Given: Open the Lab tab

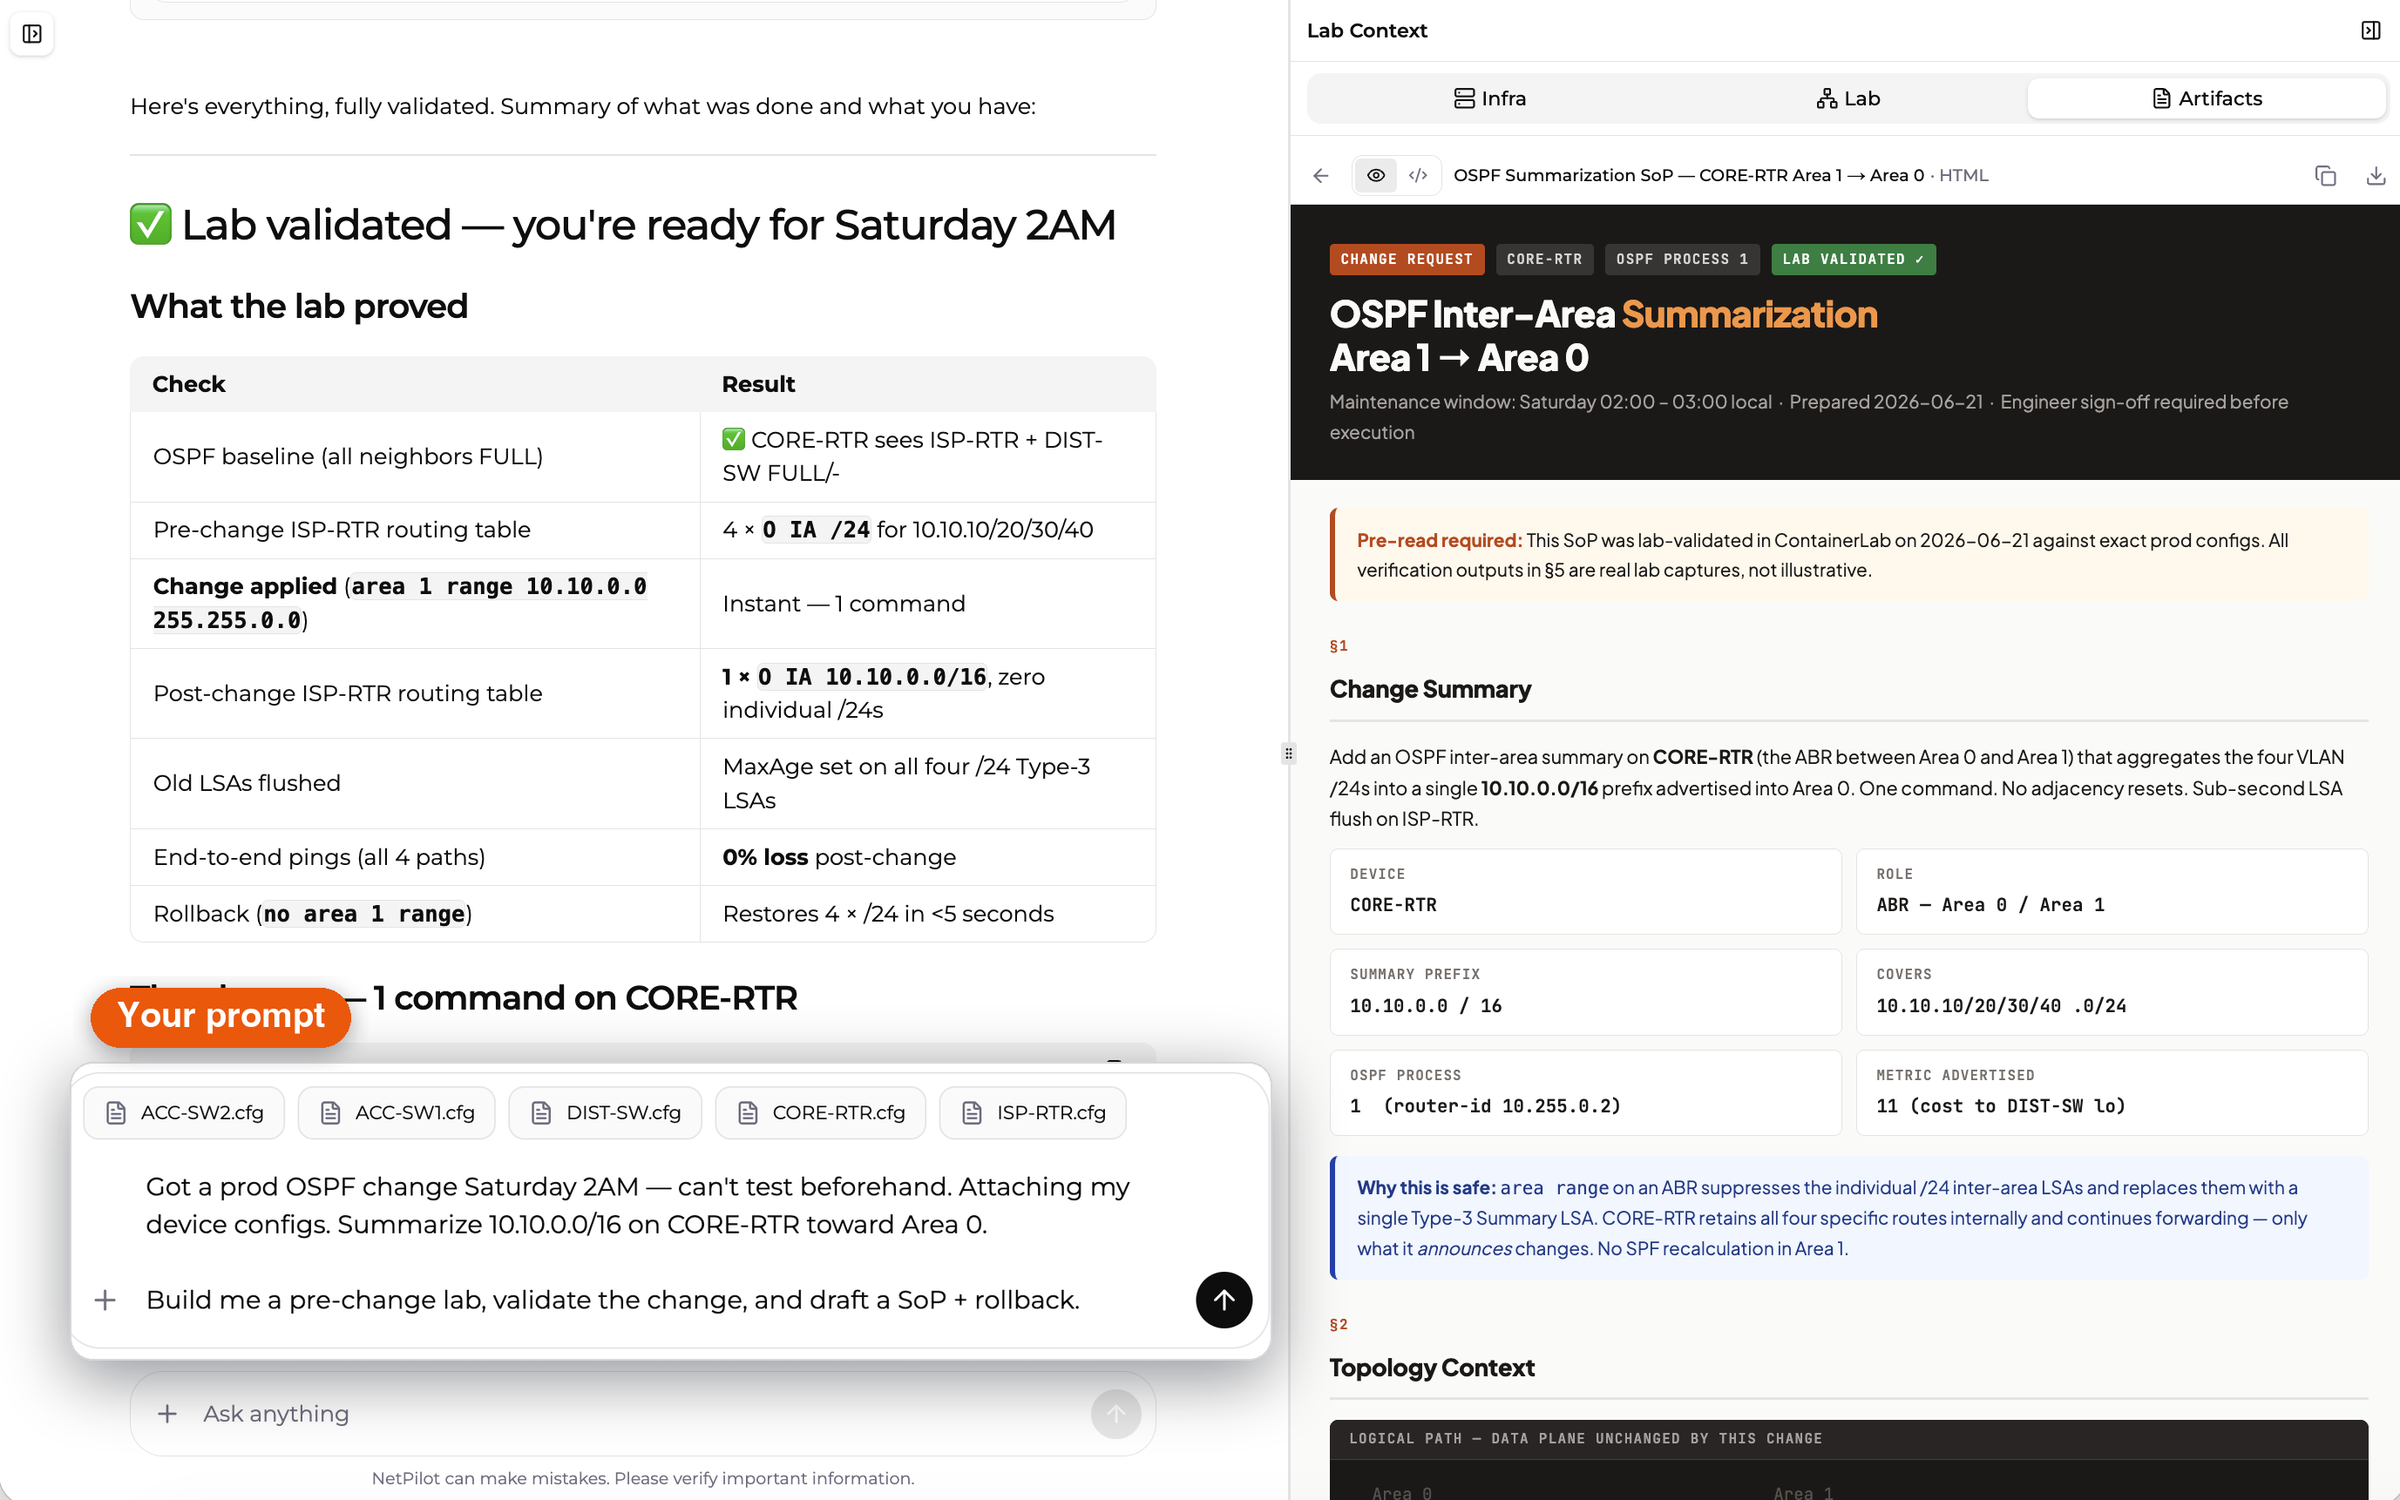Looking at the screenshot, I should [x=1848, y=98].
